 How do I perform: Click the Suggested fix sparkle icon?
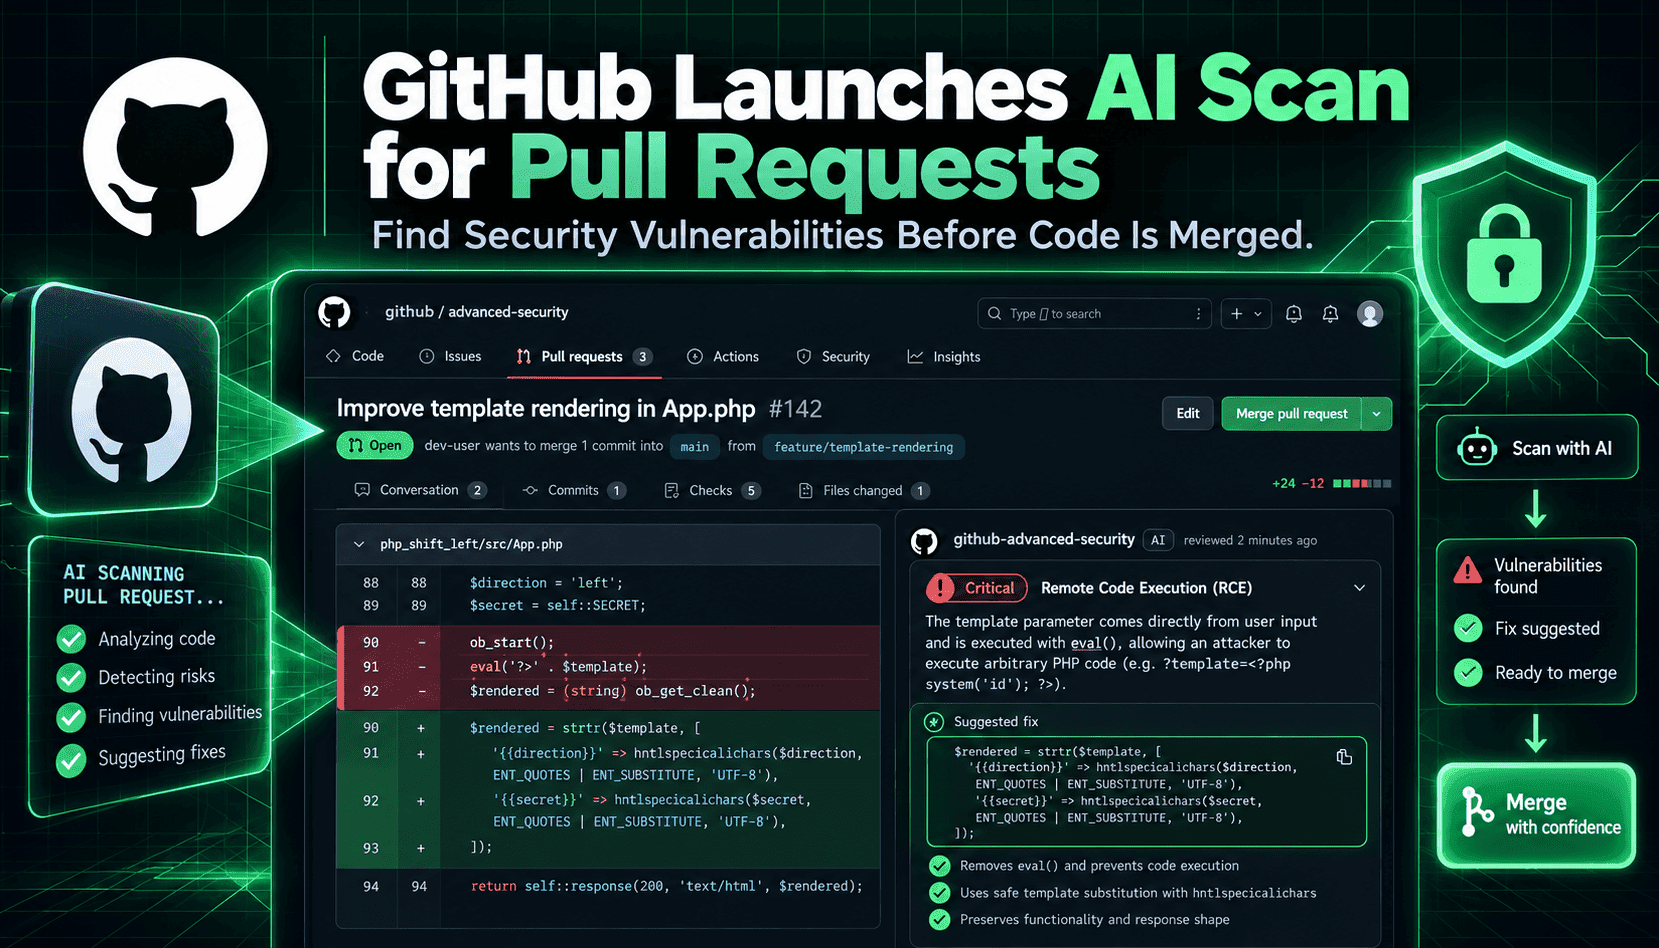pos(934,721)
